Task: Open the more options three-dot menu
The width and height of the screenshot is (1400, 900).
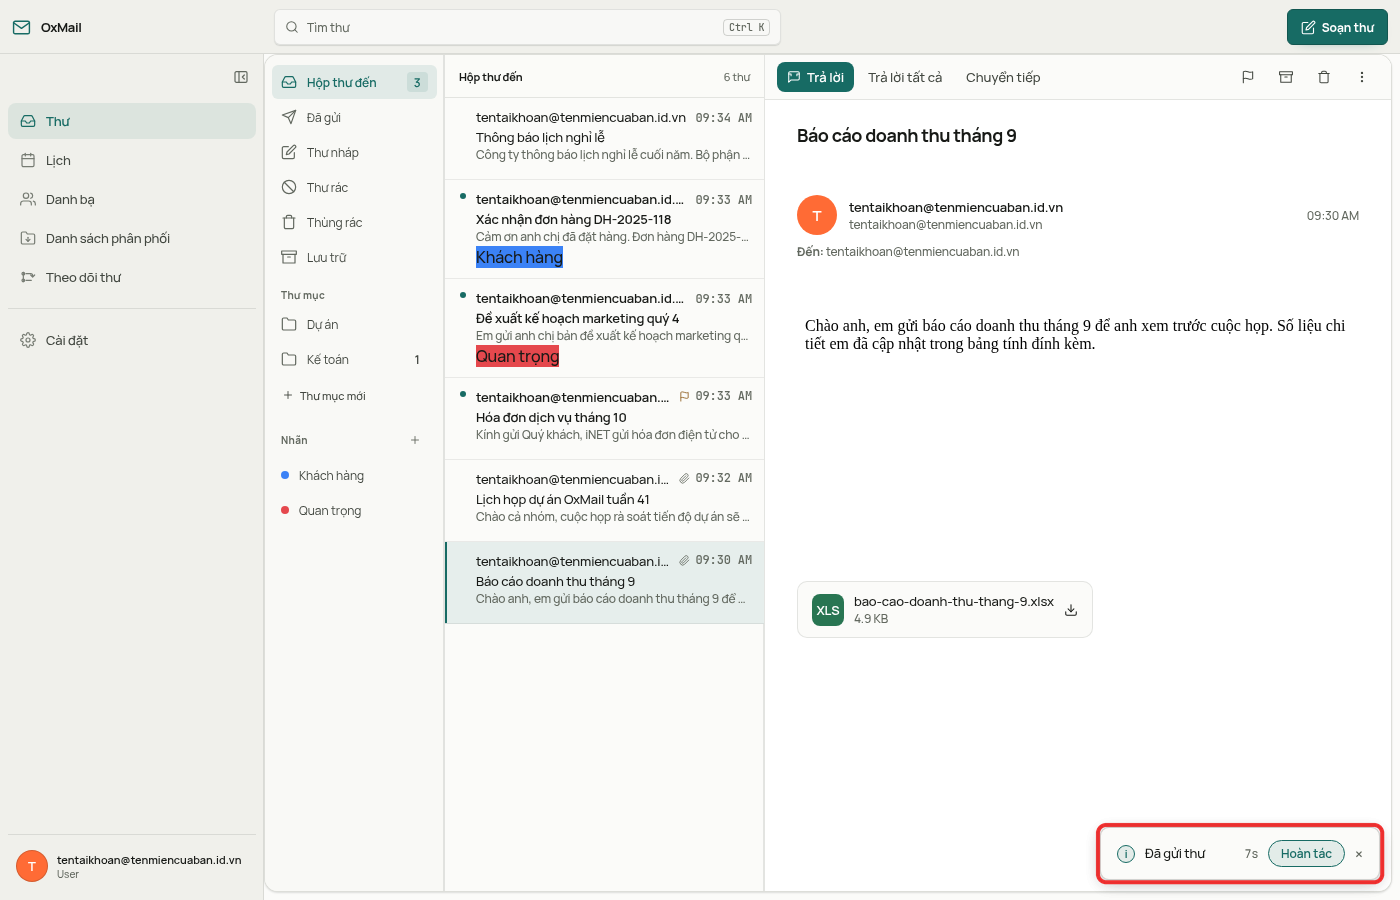Action: point(1362,77)
